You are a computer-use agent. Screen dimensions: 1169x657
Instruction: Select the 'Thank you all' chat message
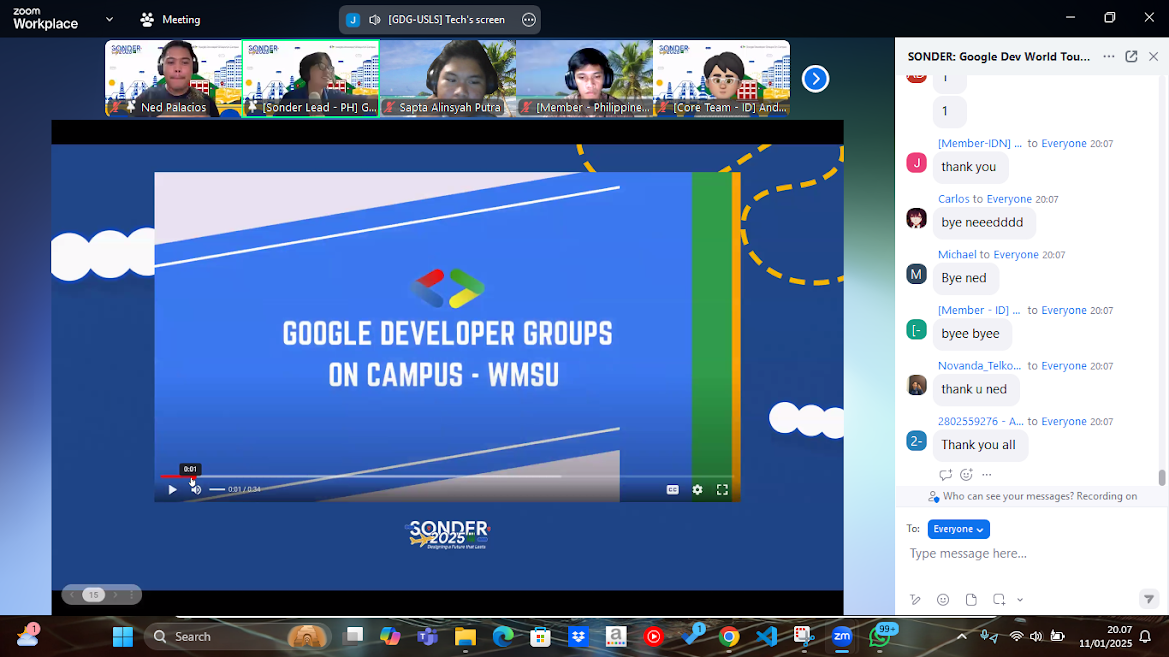[x=978, y=444]
